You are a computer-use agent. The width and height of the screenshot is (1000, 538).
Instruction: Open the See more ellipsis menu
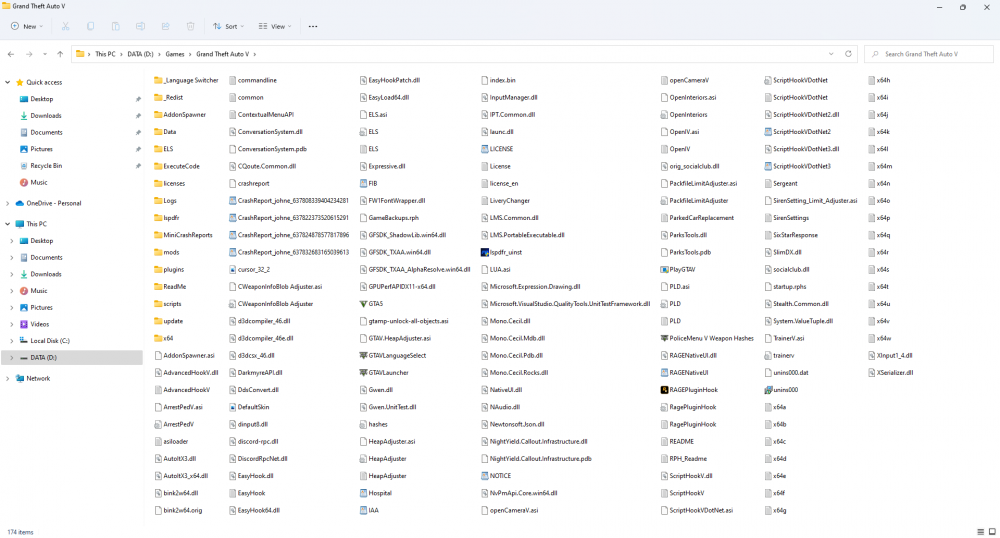(x=312, y=26)
